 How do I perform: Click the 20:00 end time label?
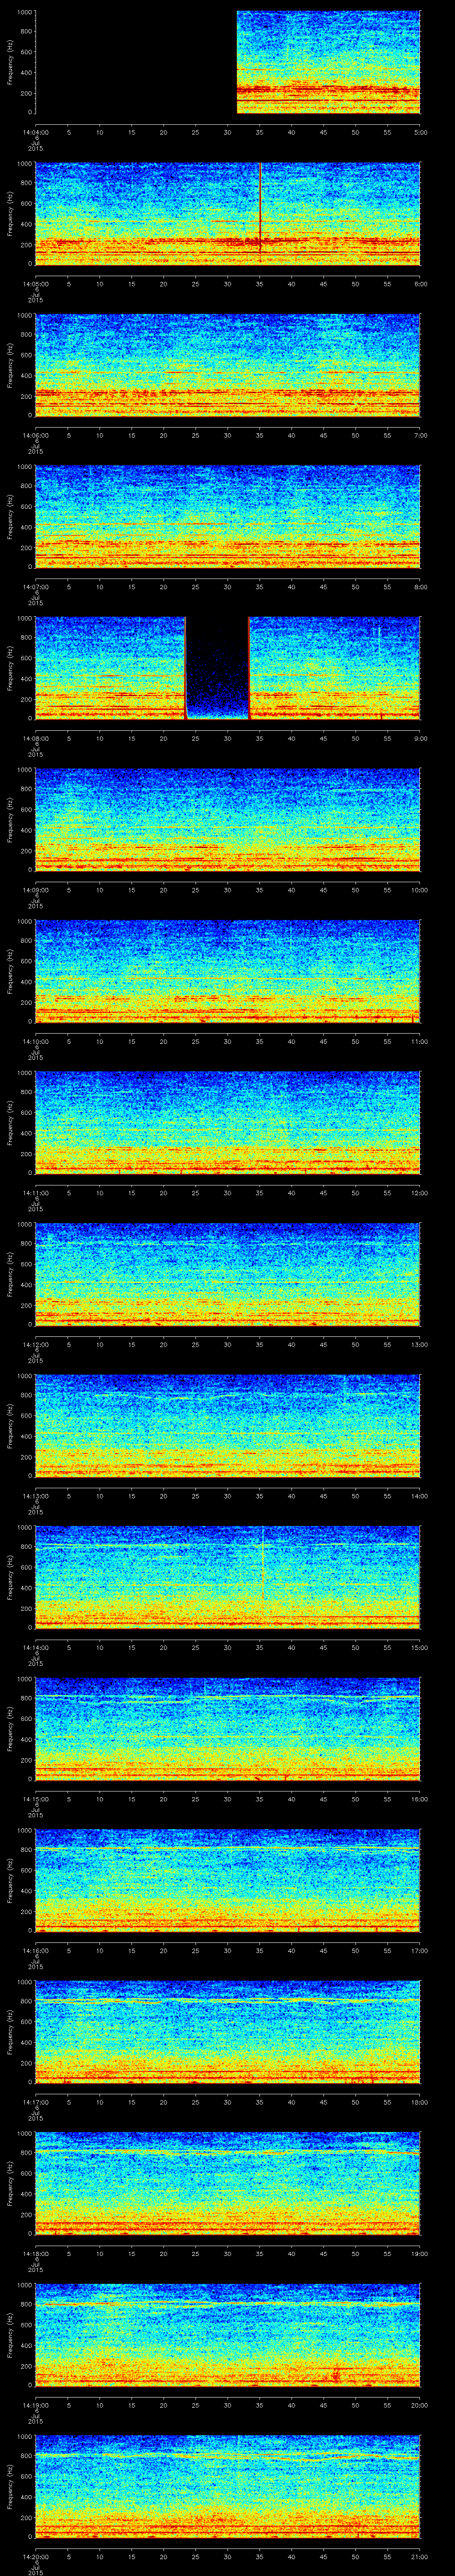pos(419,2404)
